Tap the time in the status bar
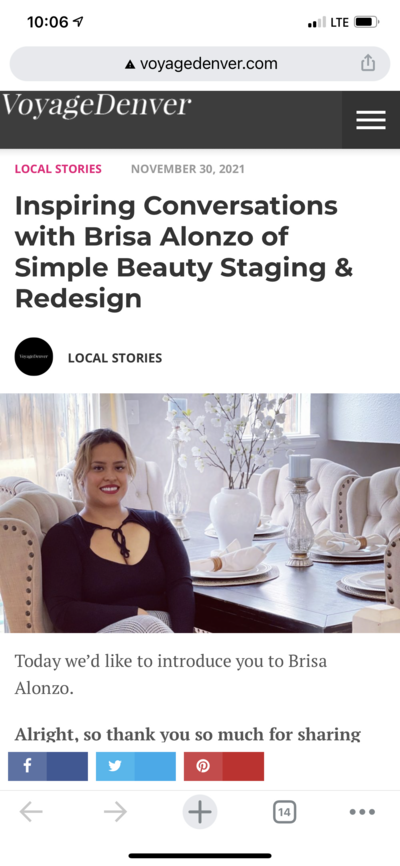This screenshot has height=866, width=400. coord(48,23)
